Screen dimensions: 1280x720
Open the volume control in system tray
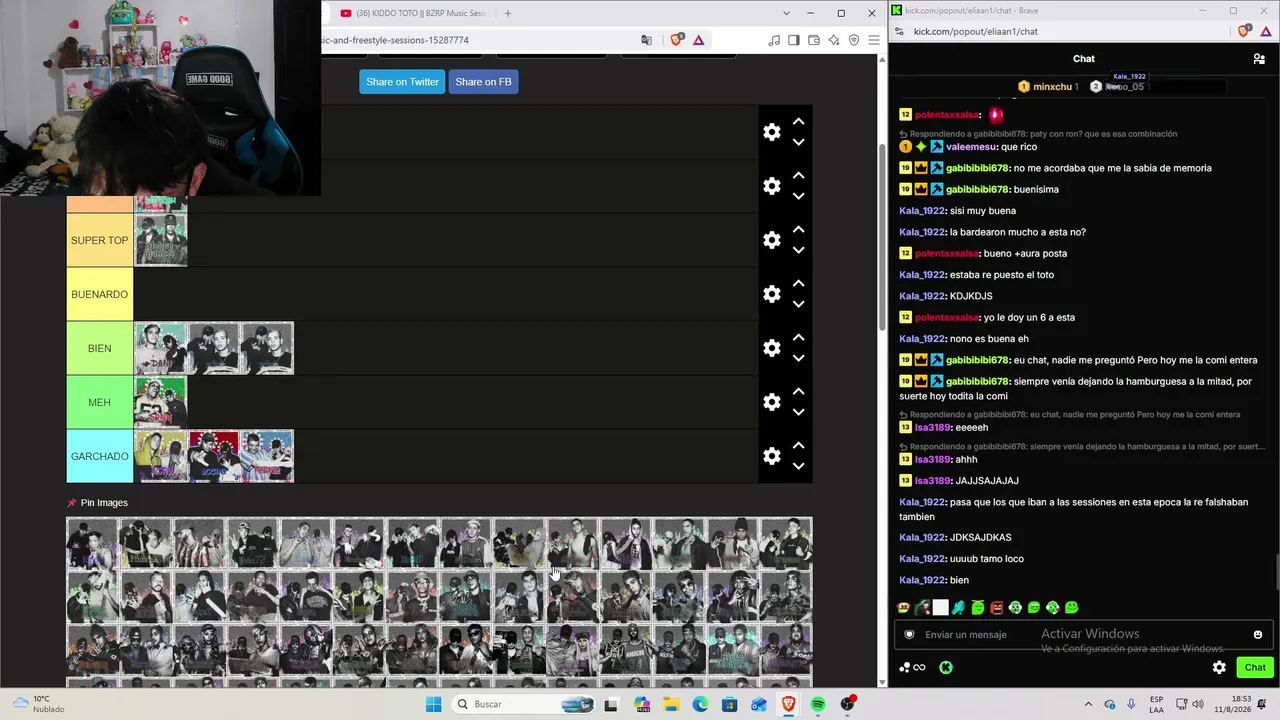tap(1199, 704)
